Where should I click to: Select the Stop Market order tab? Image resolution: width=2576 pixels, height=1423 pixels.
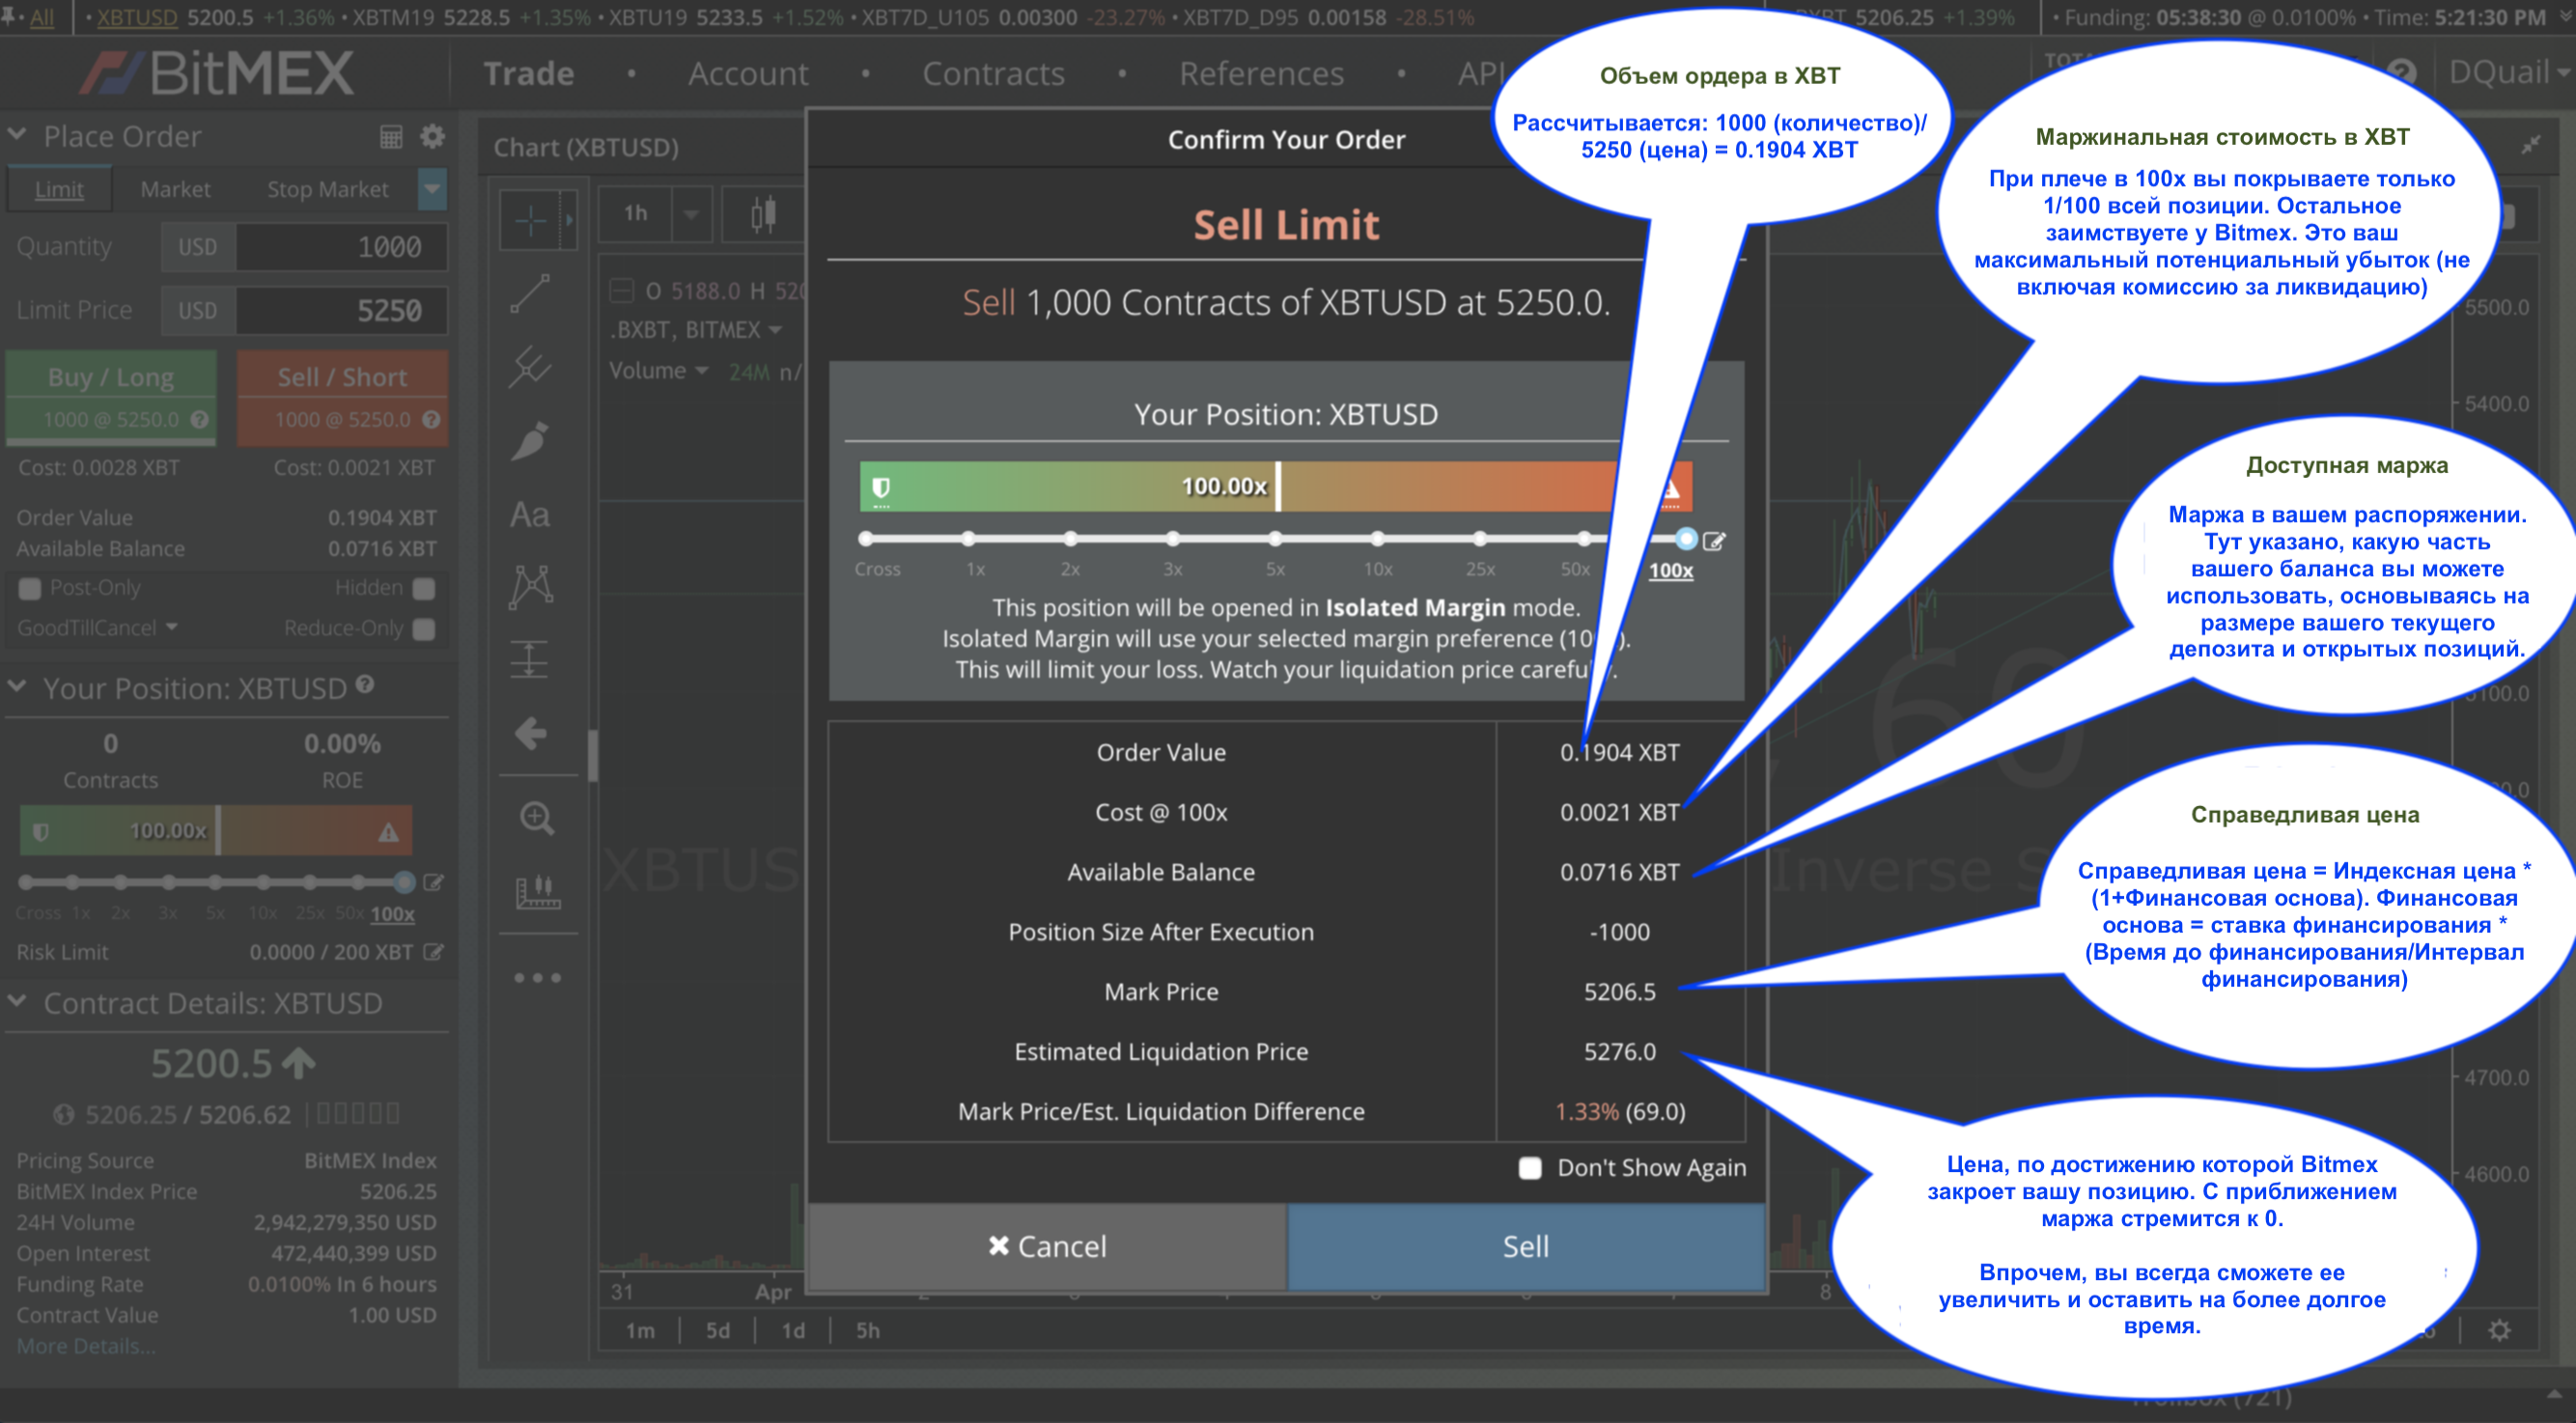click(327, 189)
